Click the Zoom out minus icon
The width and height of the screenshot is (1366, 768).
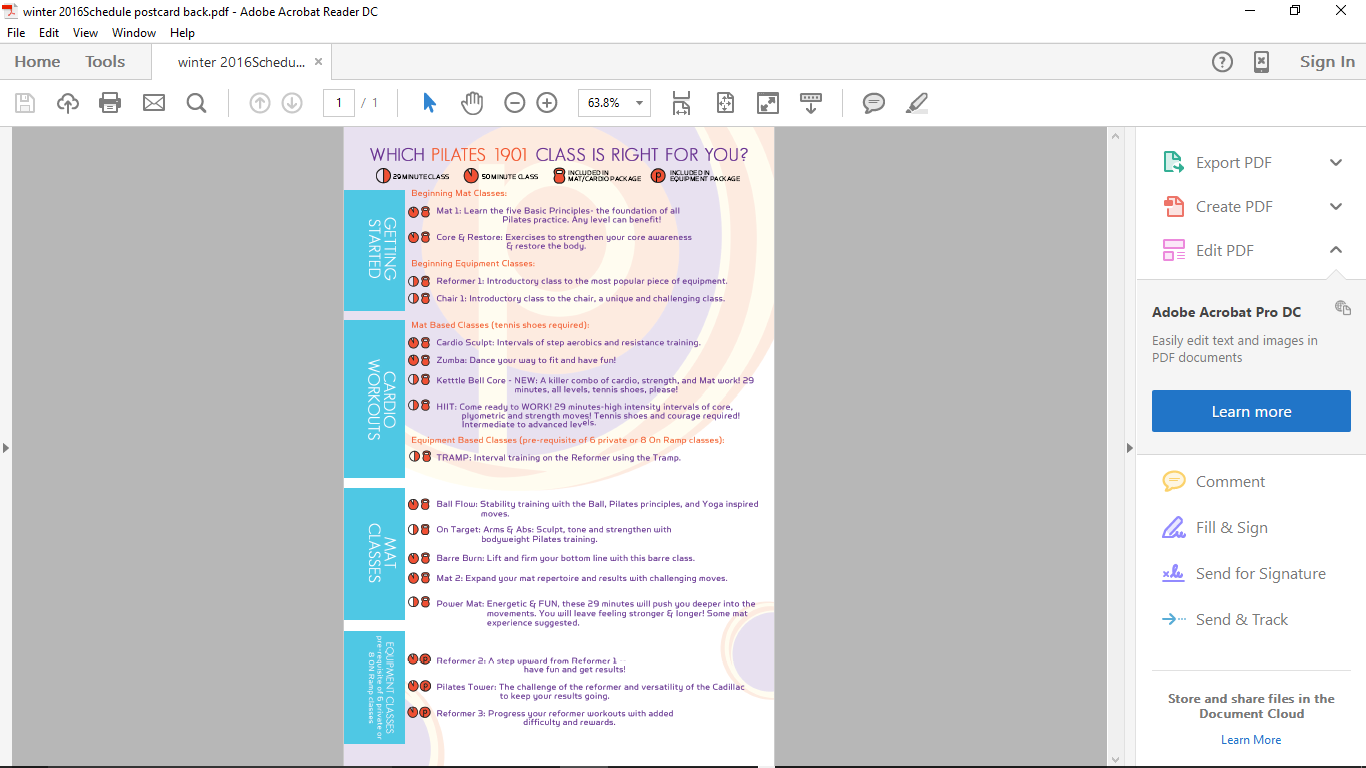515,103
